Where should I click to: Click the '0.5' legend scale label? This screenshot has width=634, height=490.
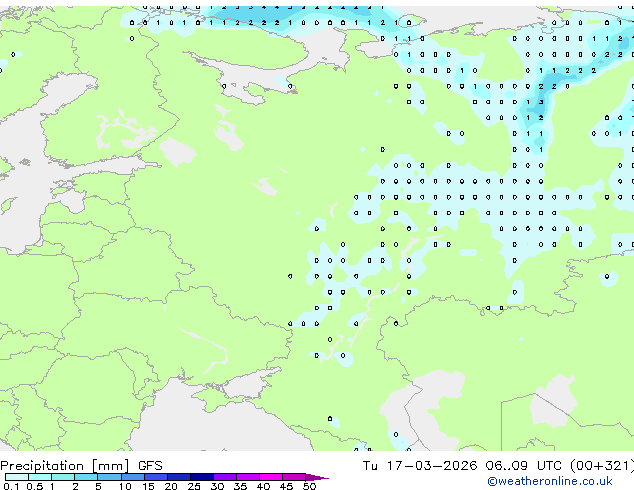[35, 486]
